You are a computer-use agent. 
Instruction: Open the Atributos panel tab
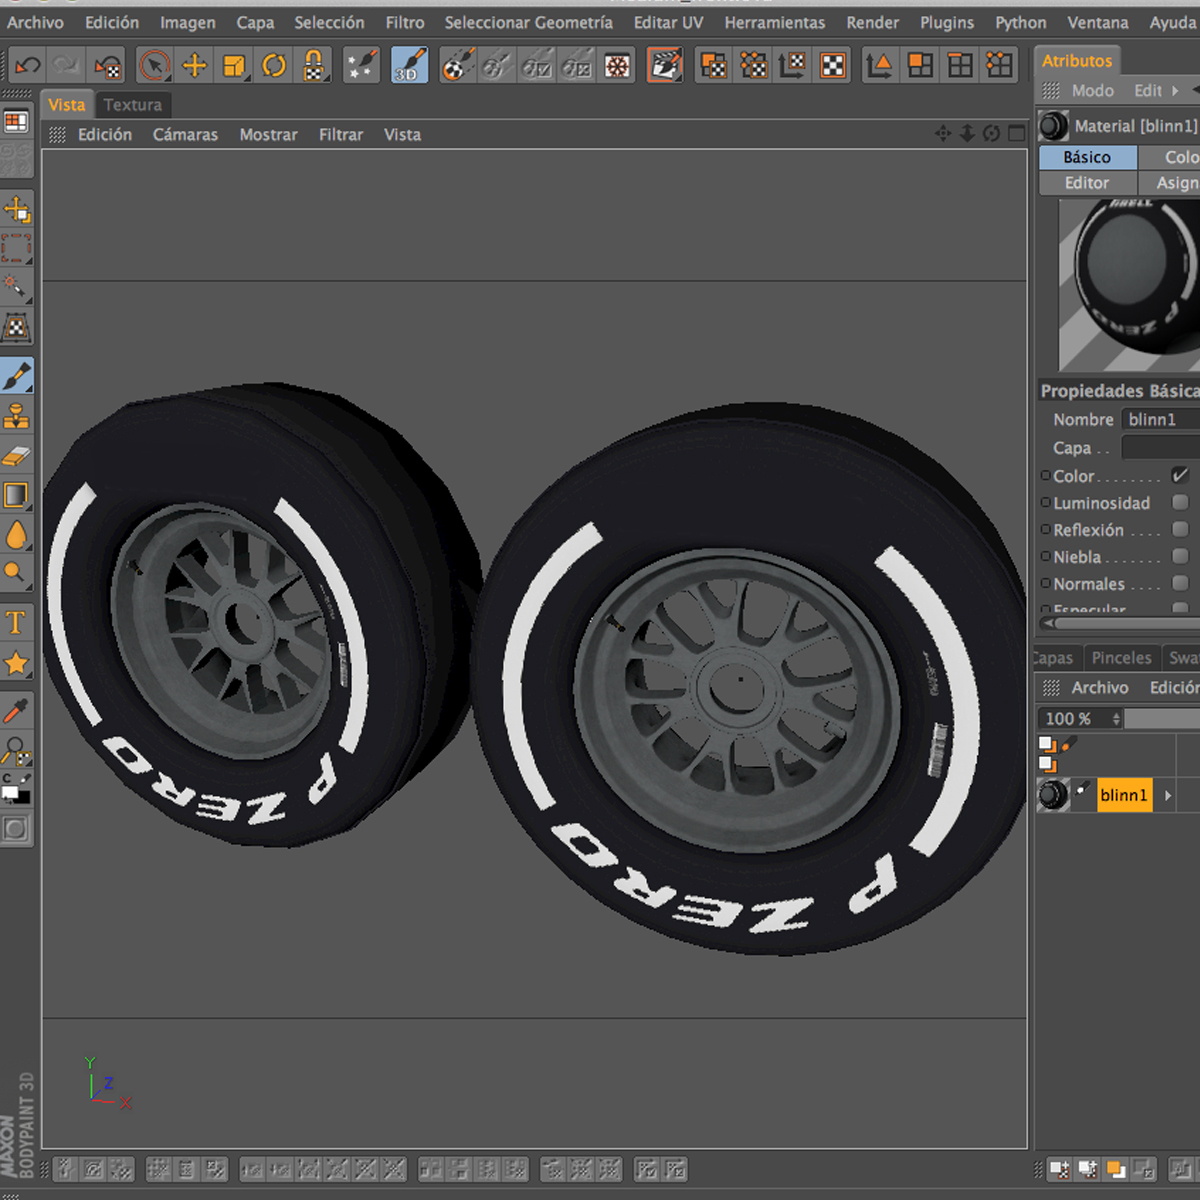(x=1077, y=60)
